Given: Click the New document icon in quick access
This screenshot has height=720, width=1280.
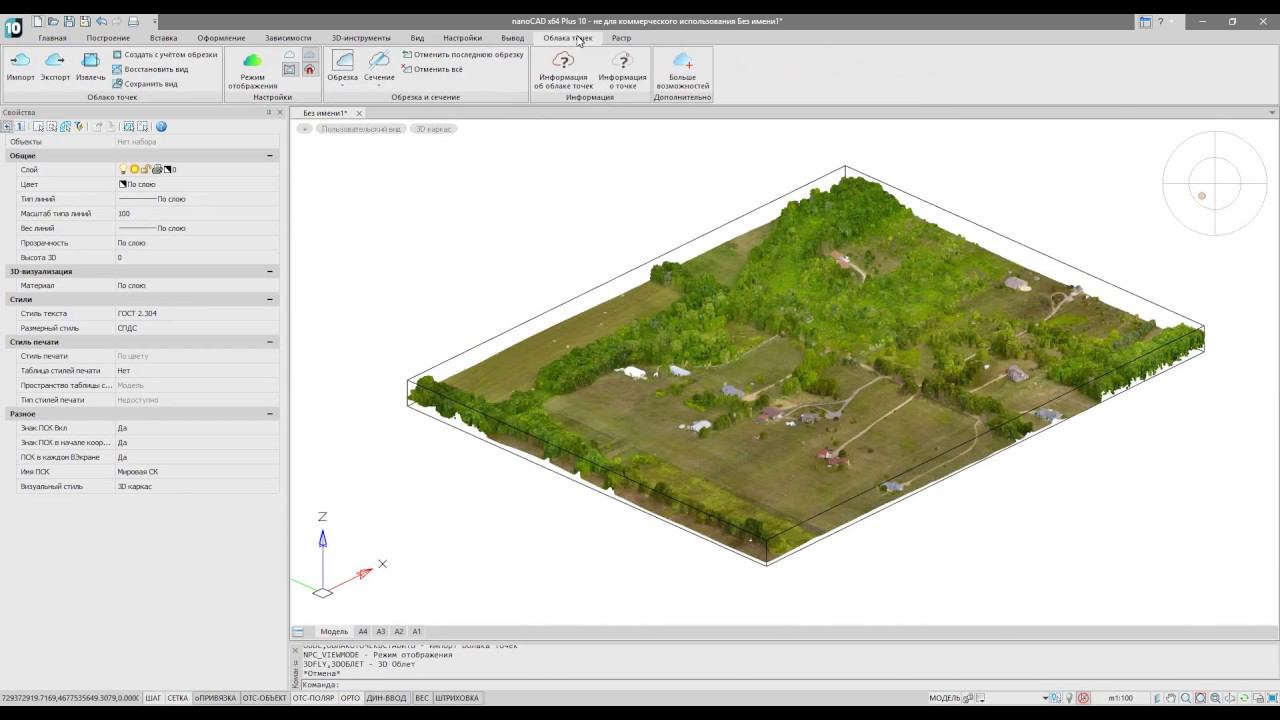Looking at the screenshot, I should pyautogui.click(x=38, y=21).
